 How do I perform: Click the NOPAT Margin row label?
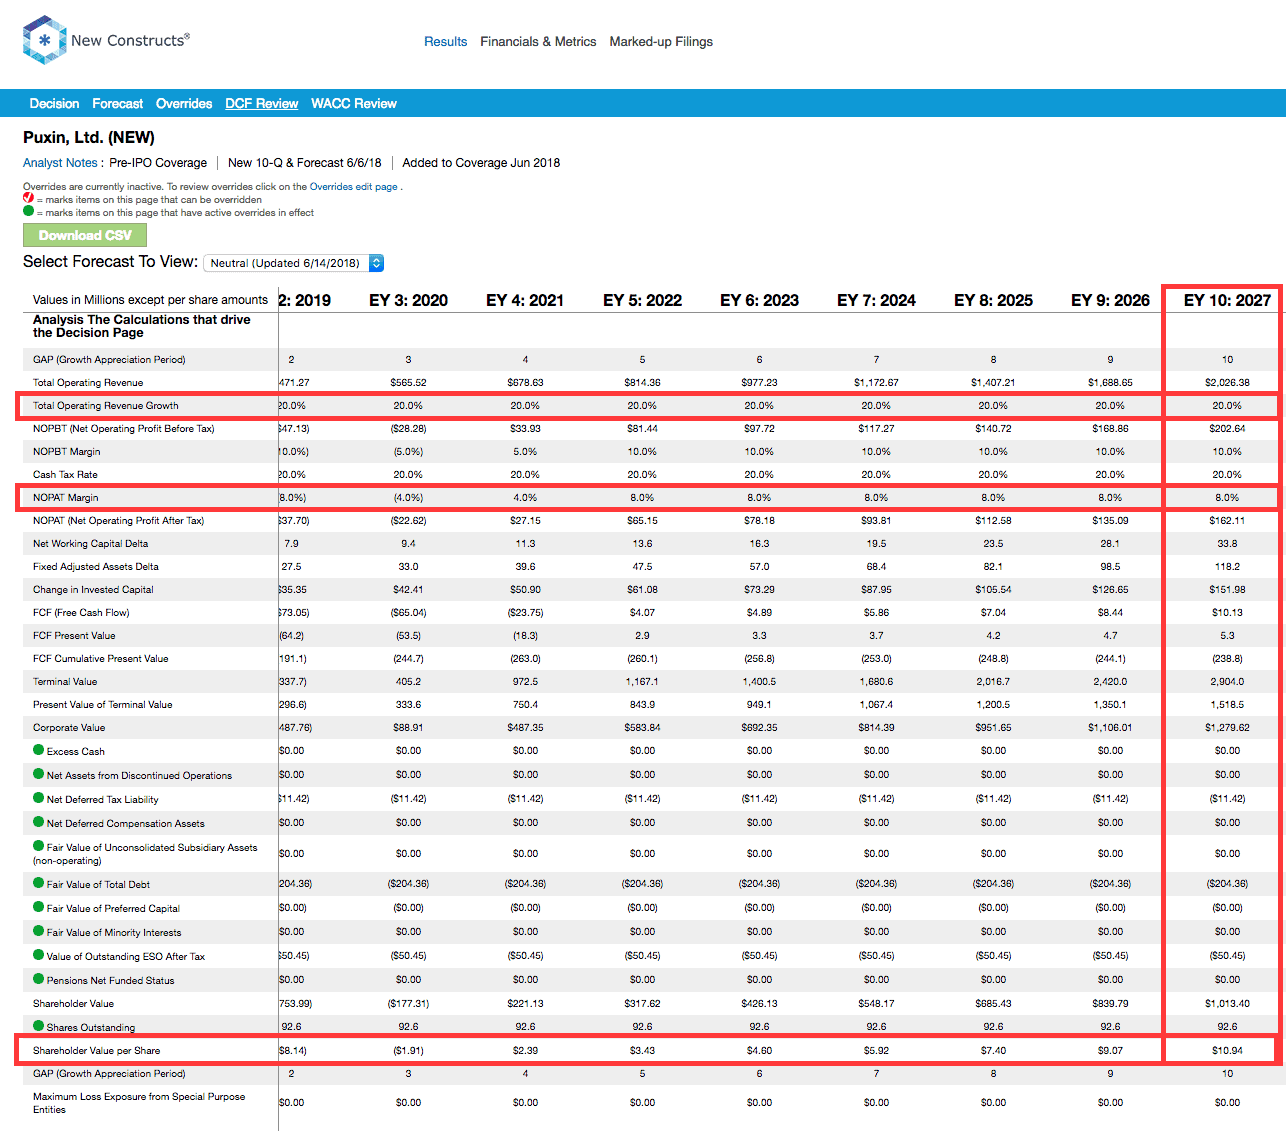66,498
